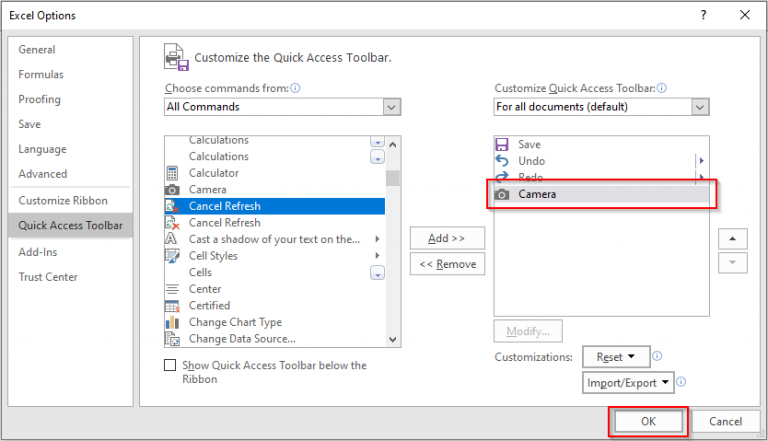Click the Certified table icon

(172, 306)
